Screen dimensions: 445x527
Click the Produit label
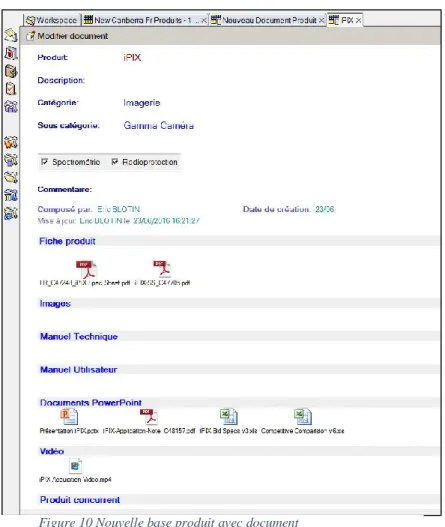pos(52,57)
